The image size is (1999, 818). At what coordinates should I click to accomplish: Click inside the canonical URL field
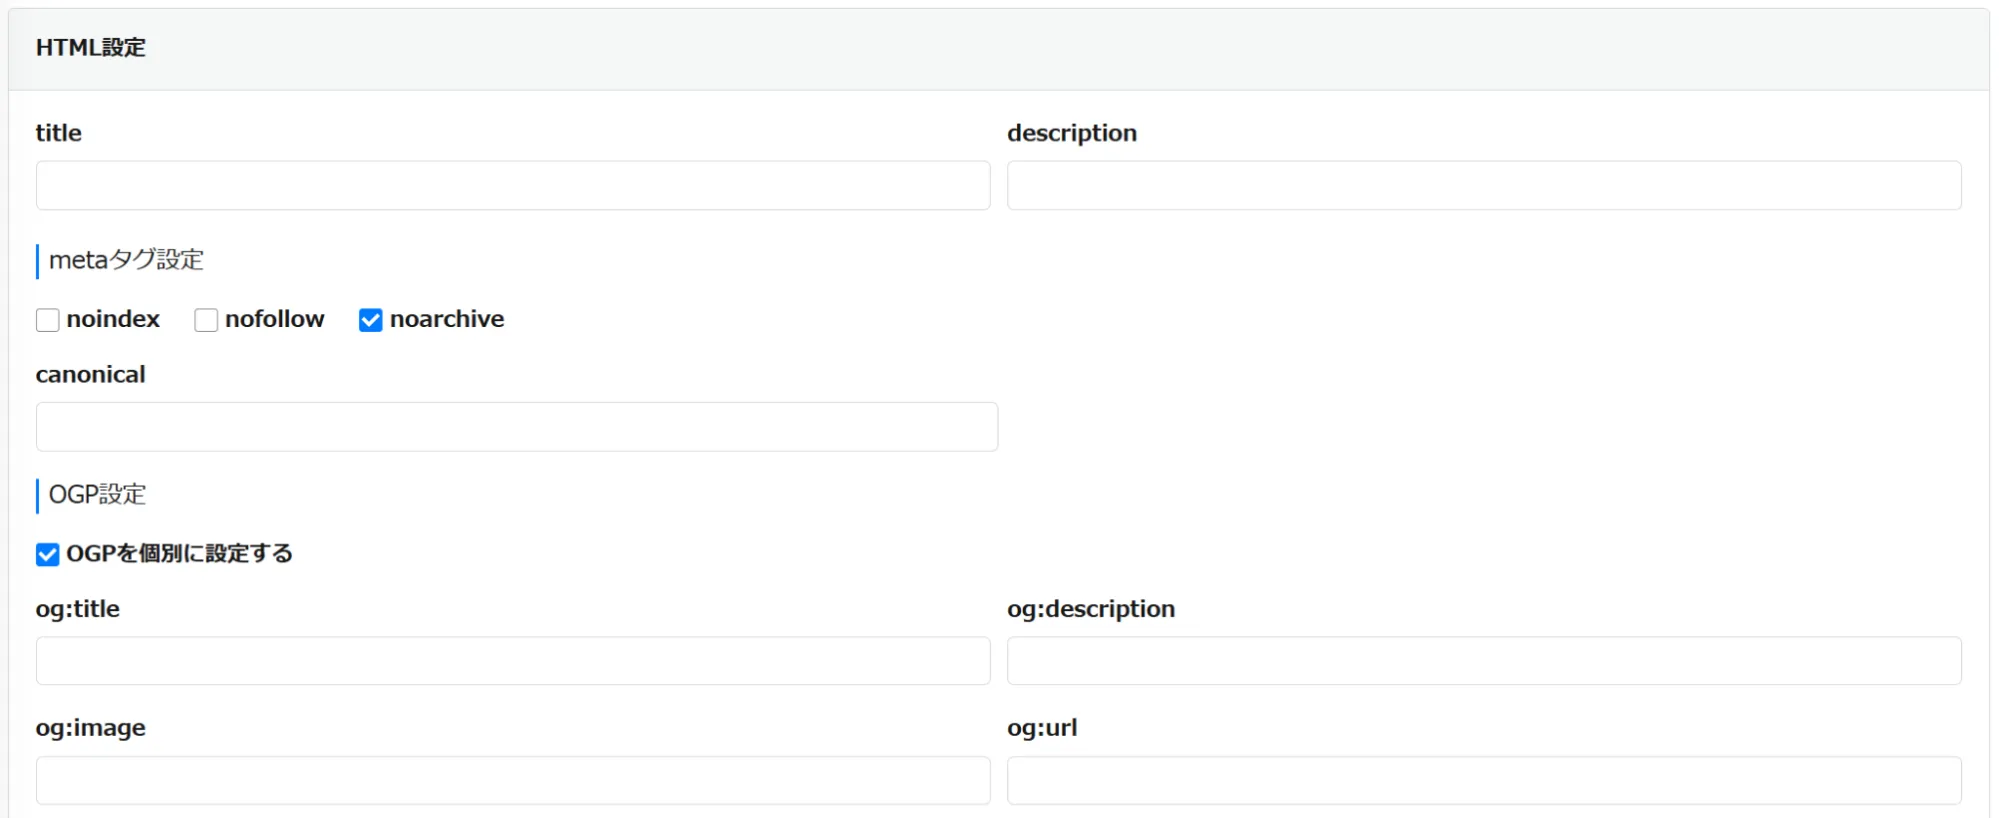click(x=516, y=427)
